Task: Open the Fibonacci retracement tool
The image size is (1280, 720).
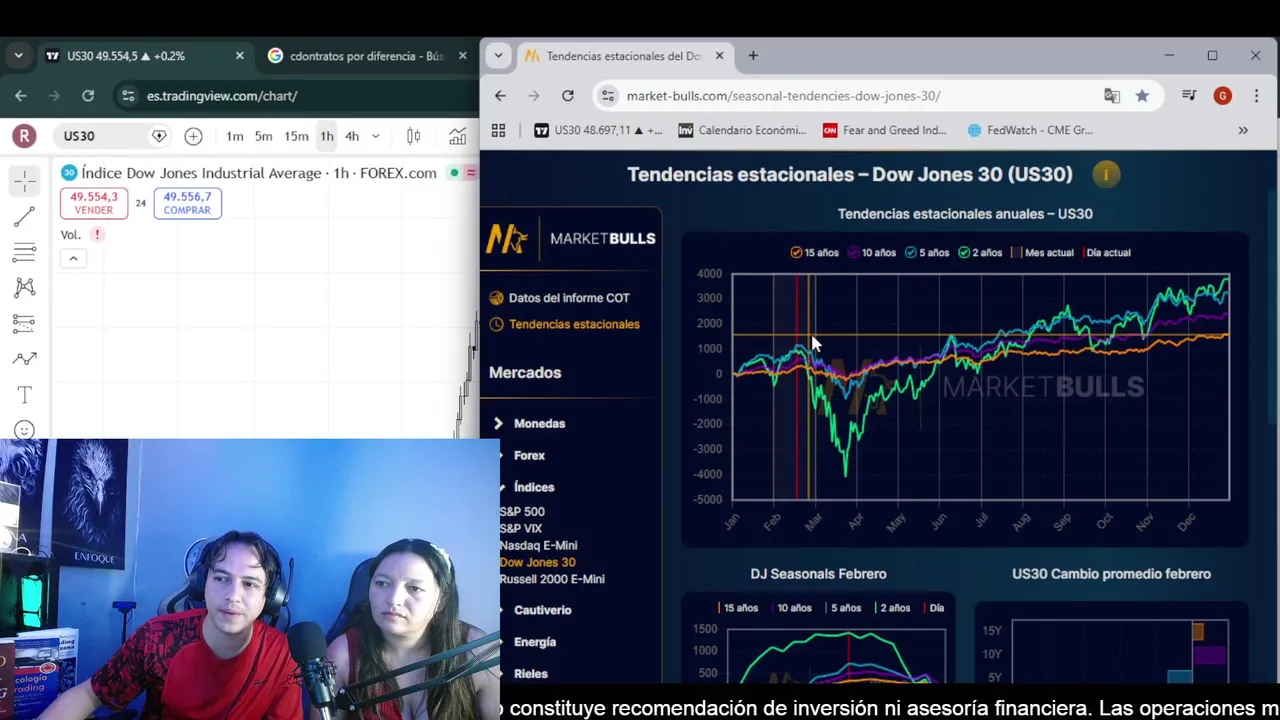Action: [24, 252]
